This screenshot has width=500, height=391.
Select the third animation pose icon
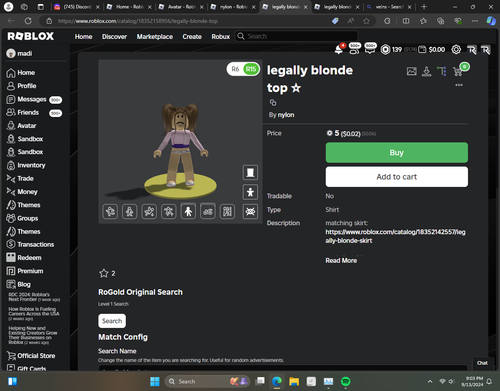[x=149, y=211]
